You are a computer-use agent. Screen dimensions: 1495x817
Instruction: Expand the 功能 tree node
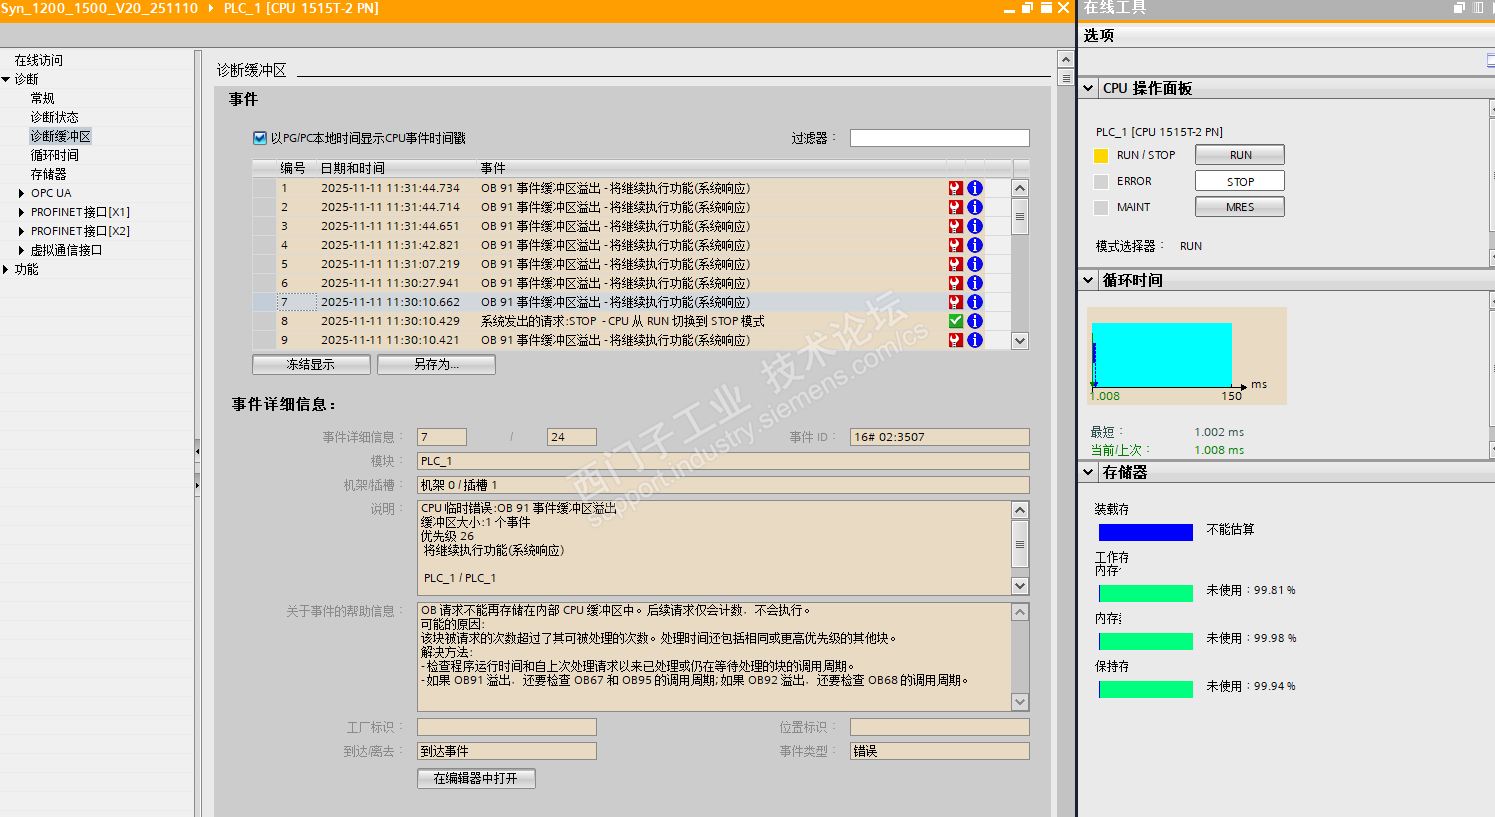pyautogui.click(x=6, y=269)
